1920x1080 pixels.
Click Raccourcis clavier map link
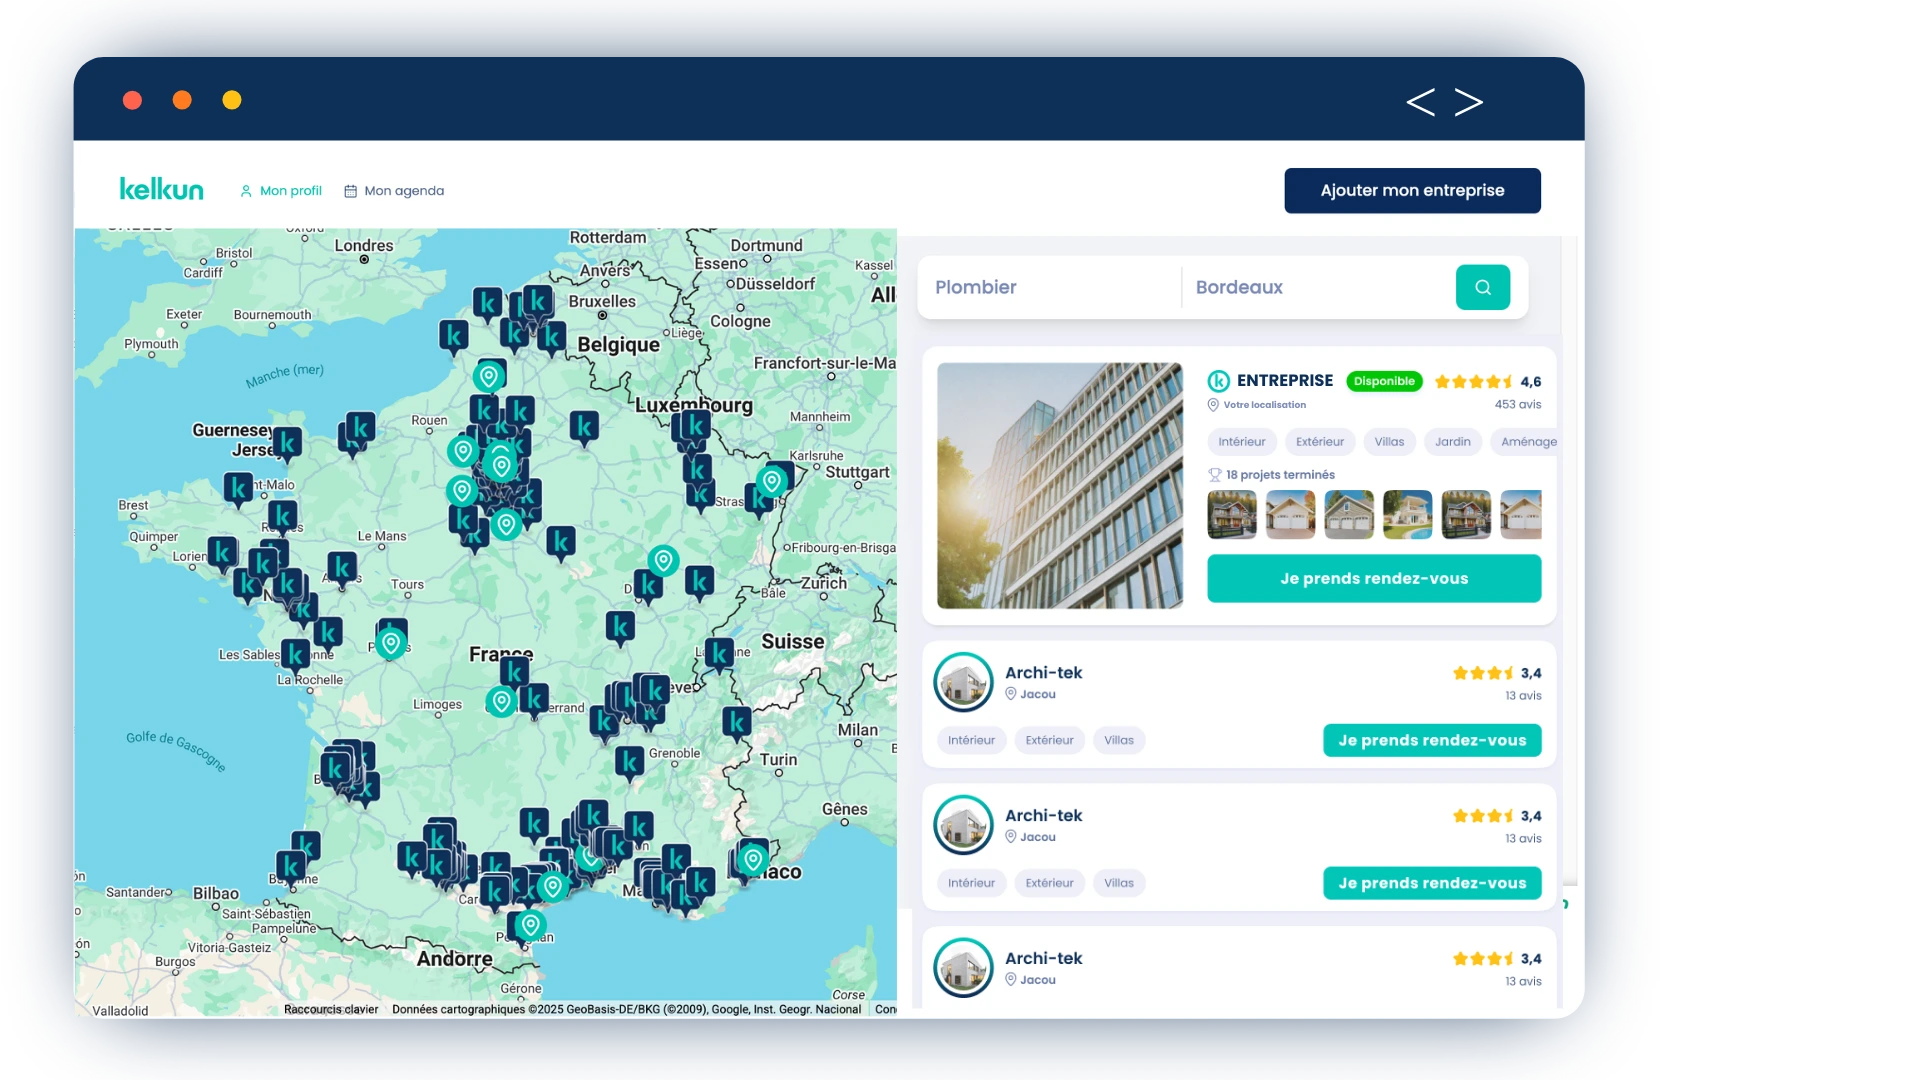point(331,1009)
